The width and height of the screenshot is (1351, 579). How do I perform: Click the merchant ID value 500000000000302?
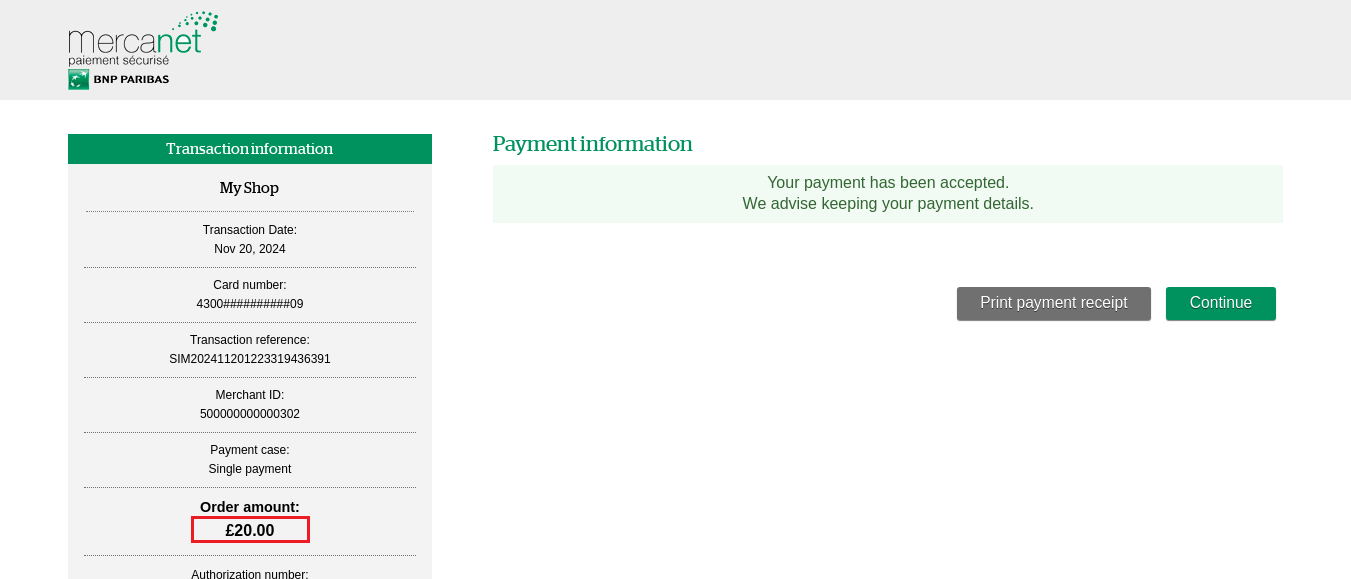click(249, 414)
